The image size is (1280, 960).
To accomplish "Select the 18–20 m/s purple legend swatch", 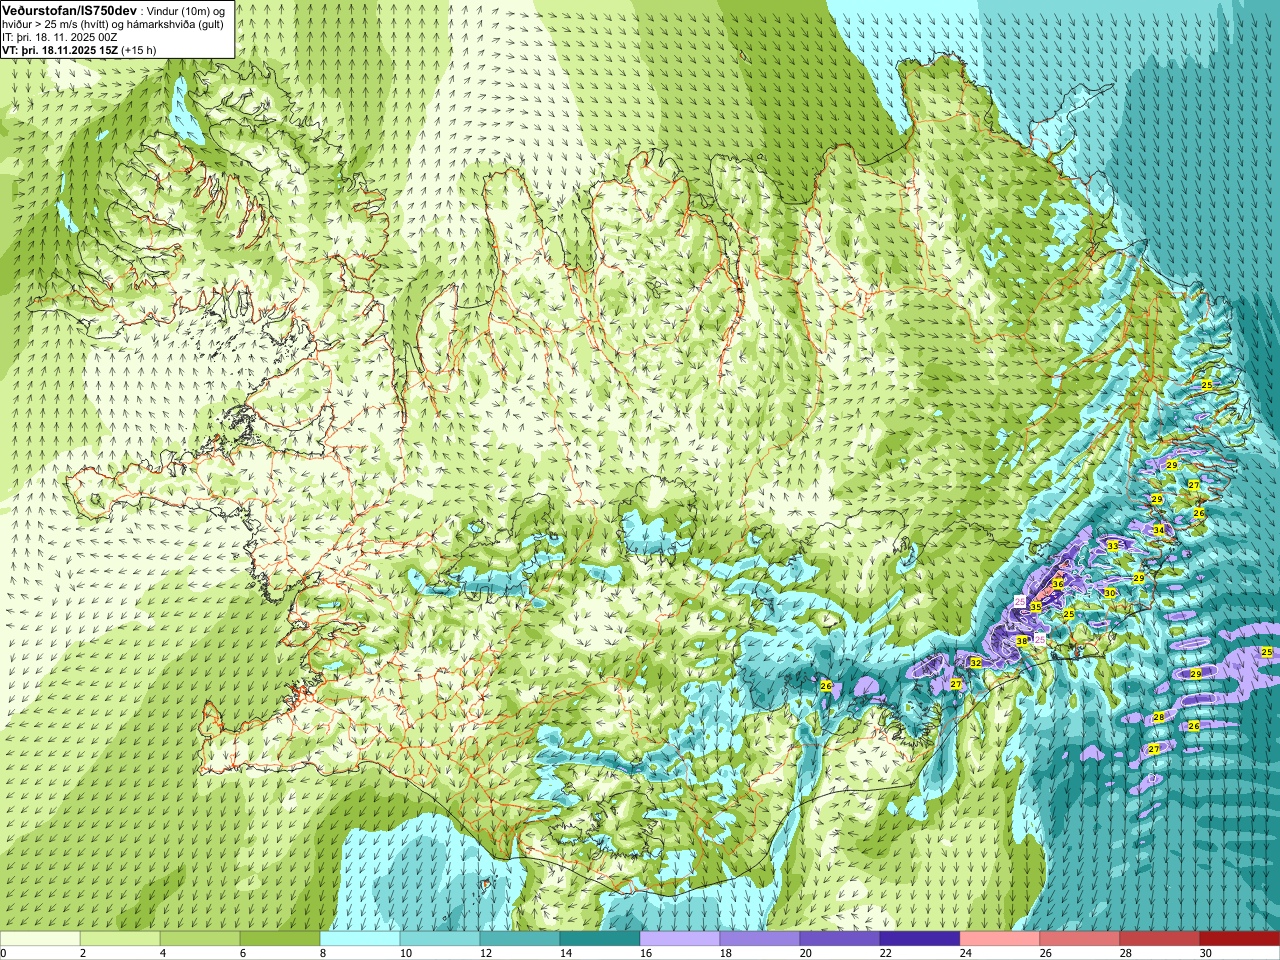I will point(760,939).
